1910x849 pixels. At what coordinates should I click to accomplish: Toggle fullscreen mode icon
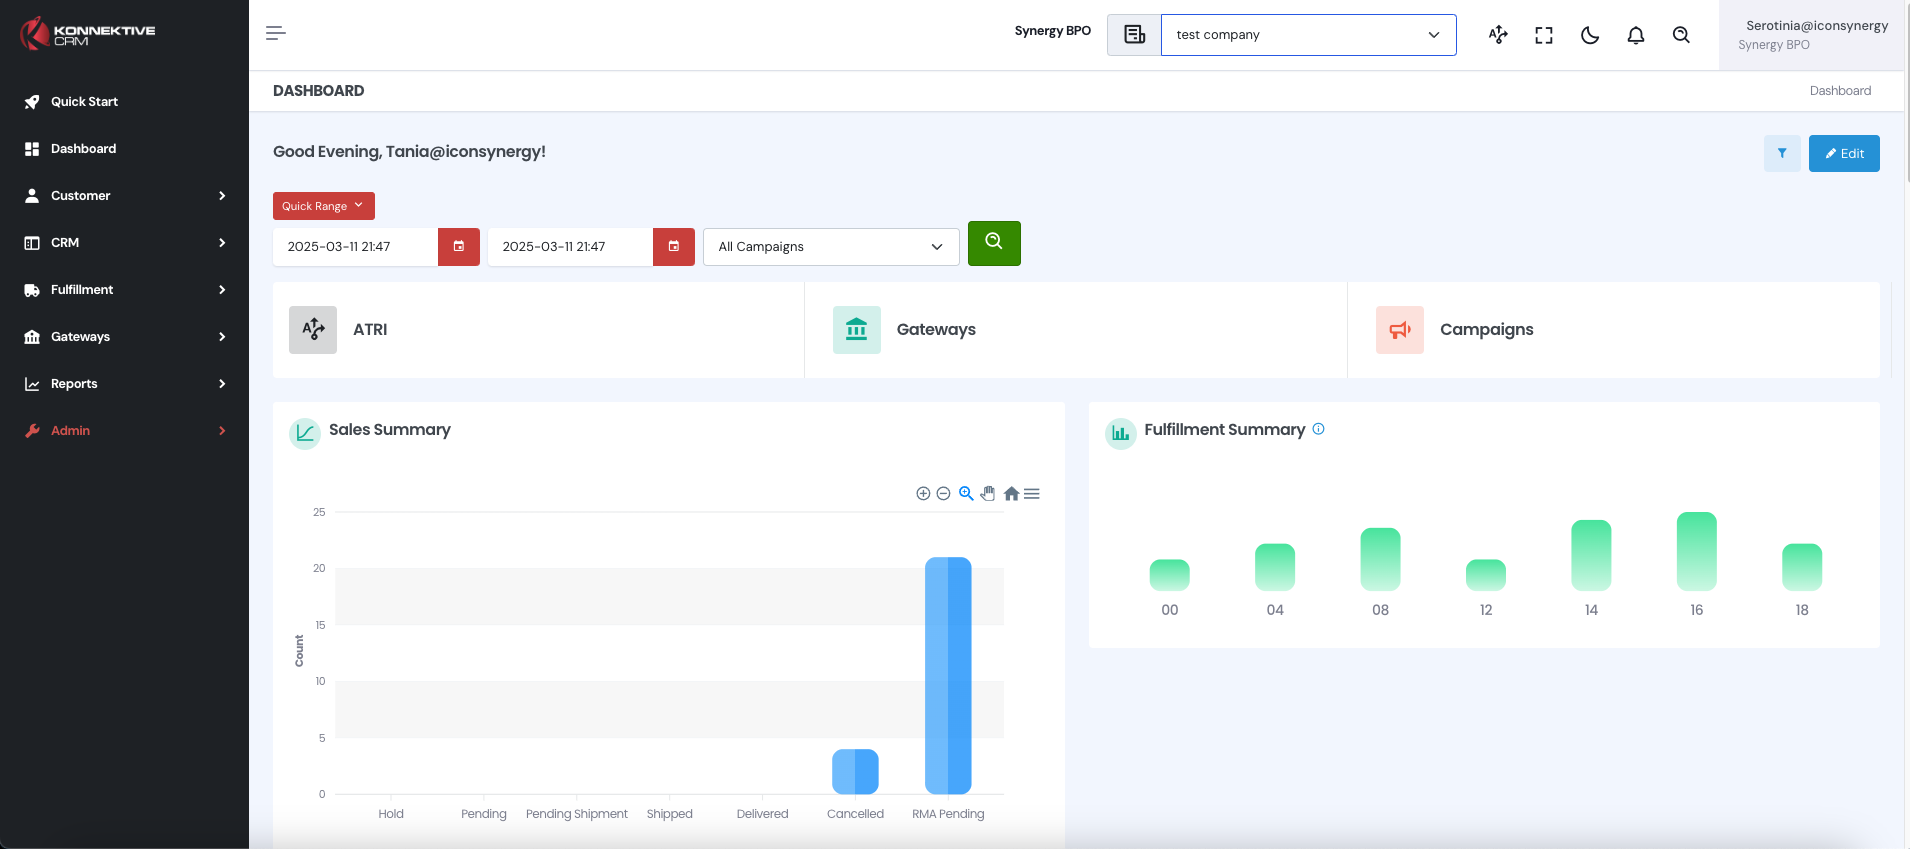tap(1543, 35)
